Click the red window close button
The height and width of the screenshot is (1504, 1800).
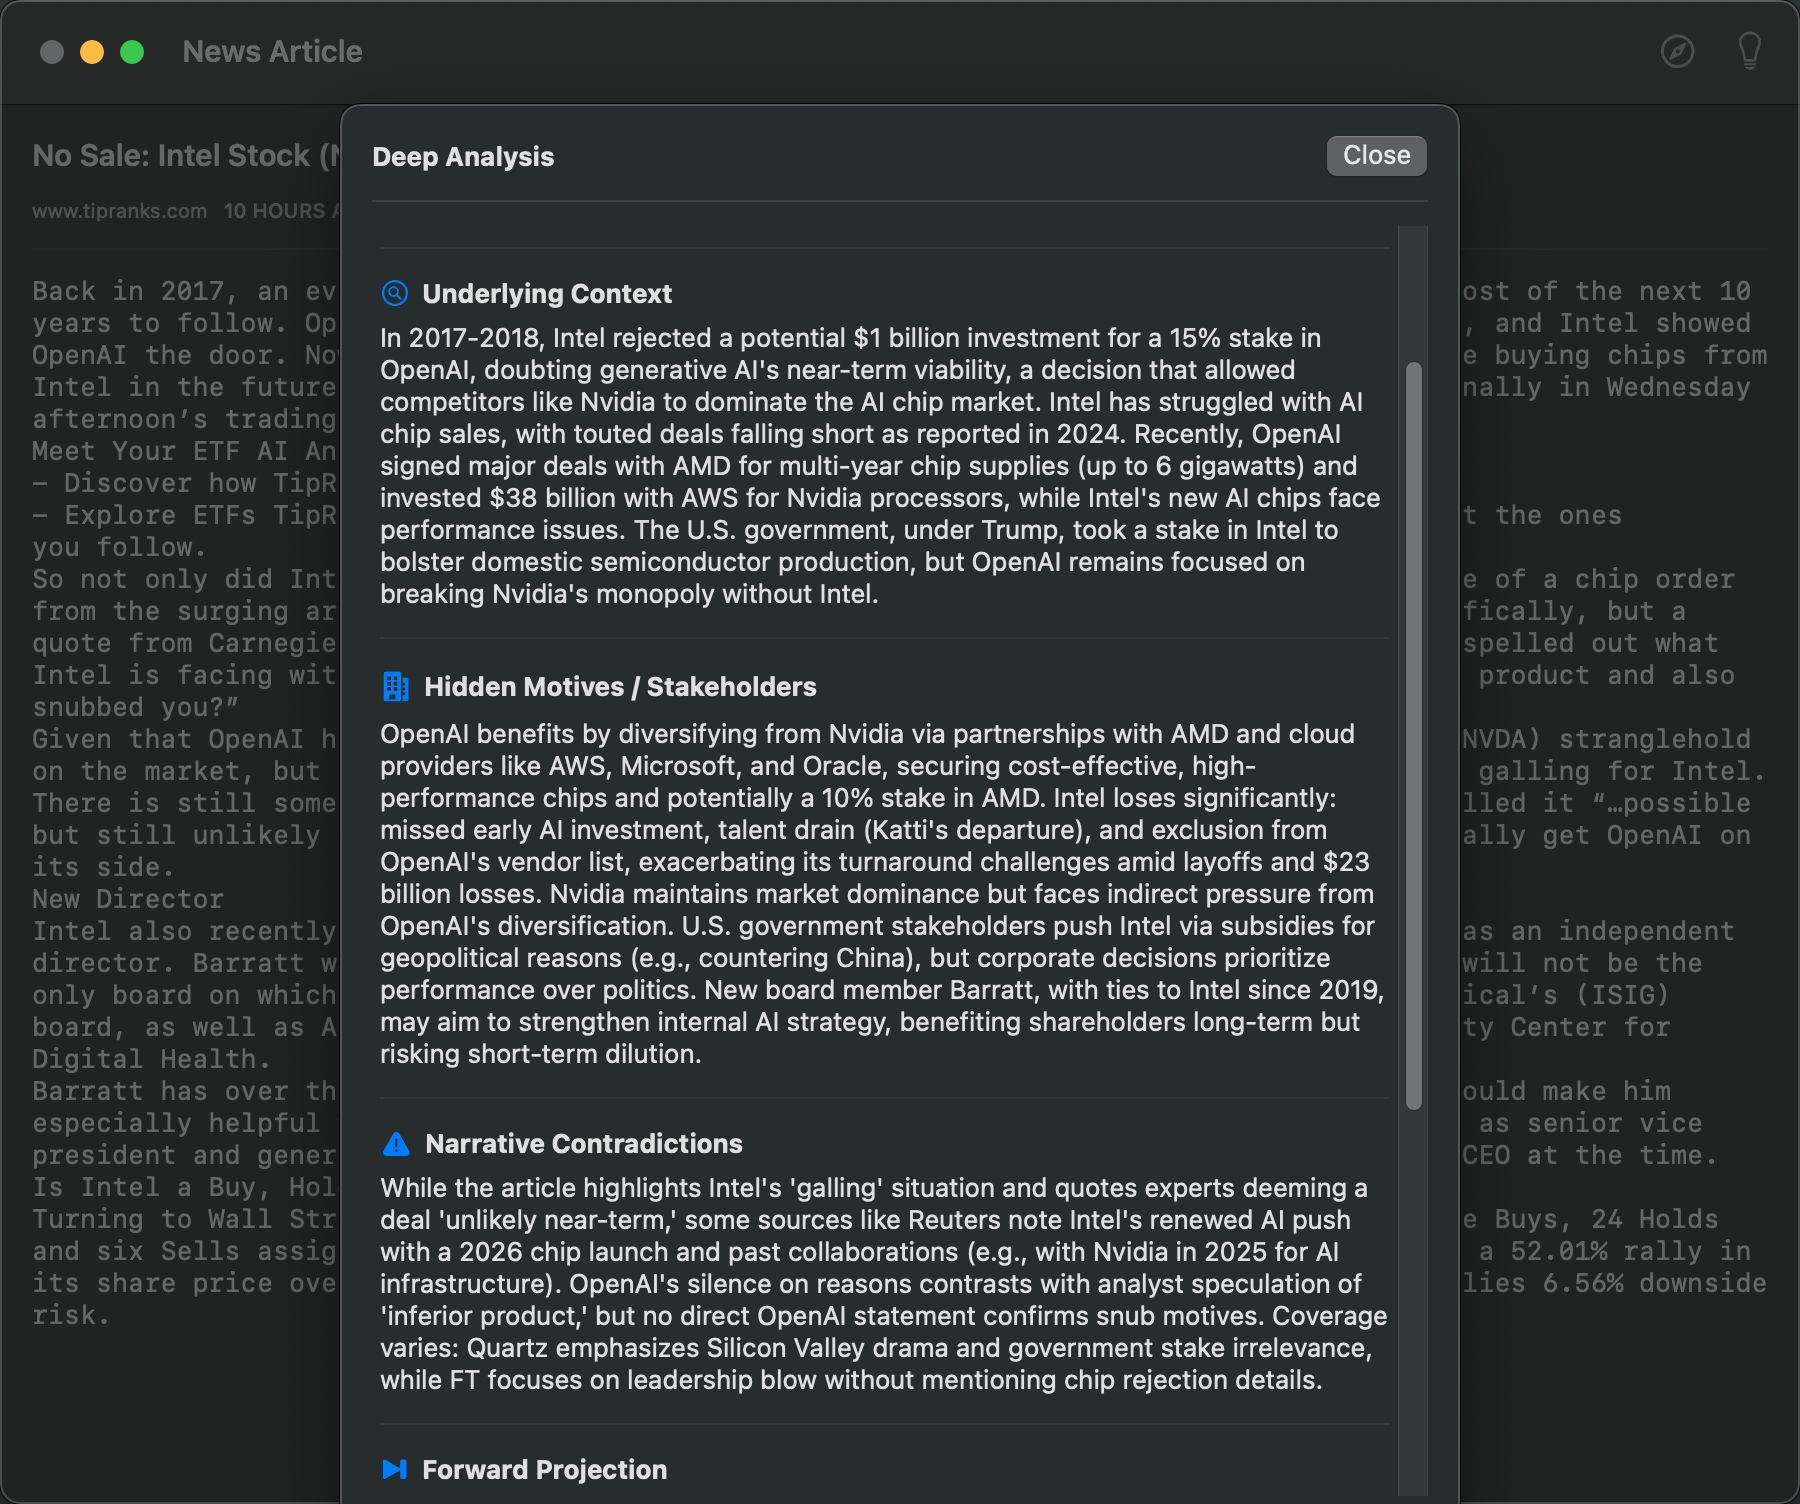52,52
